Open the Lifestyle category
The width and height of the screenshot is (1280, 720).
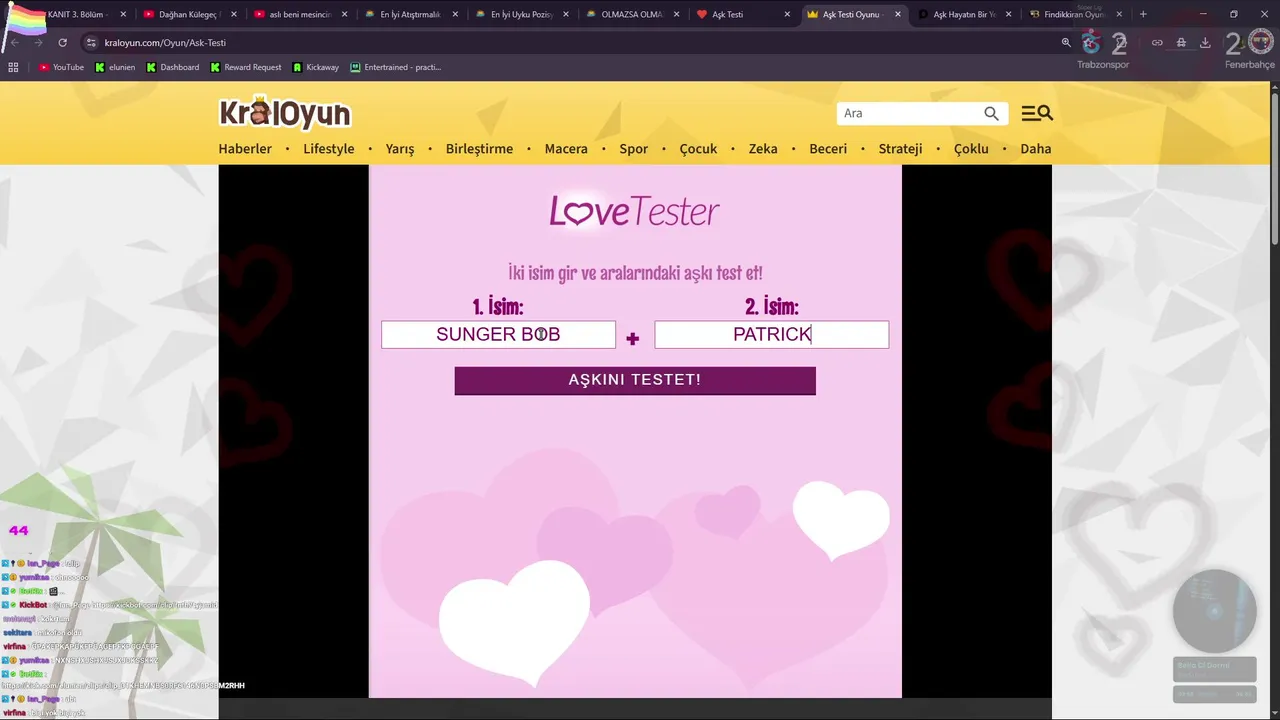click(x=329, y=149)
